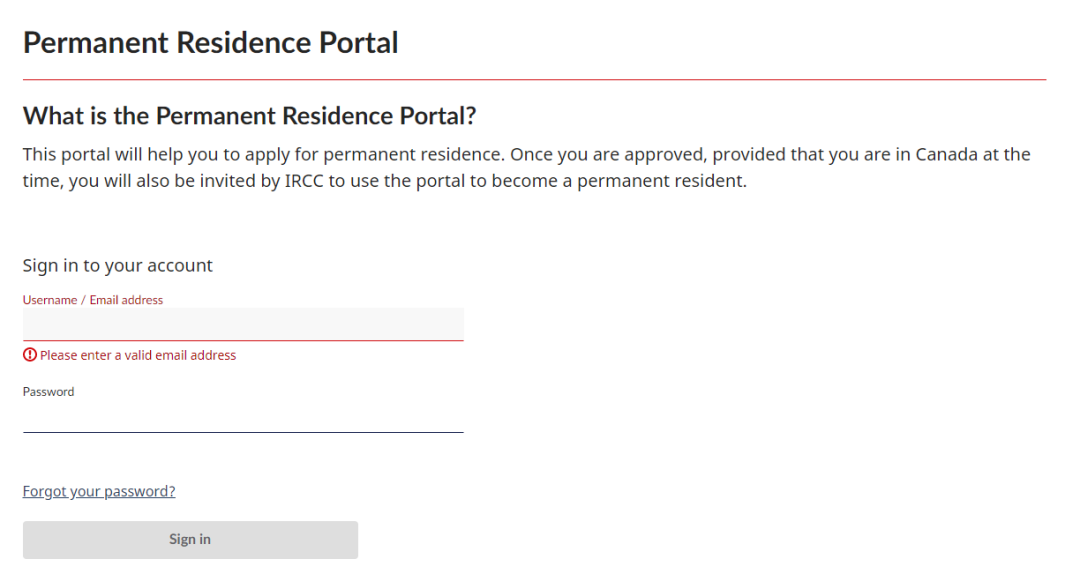Screen dimensions: 1080x574
Task: Focus the Username / Email address field
Action: (243, 324)
